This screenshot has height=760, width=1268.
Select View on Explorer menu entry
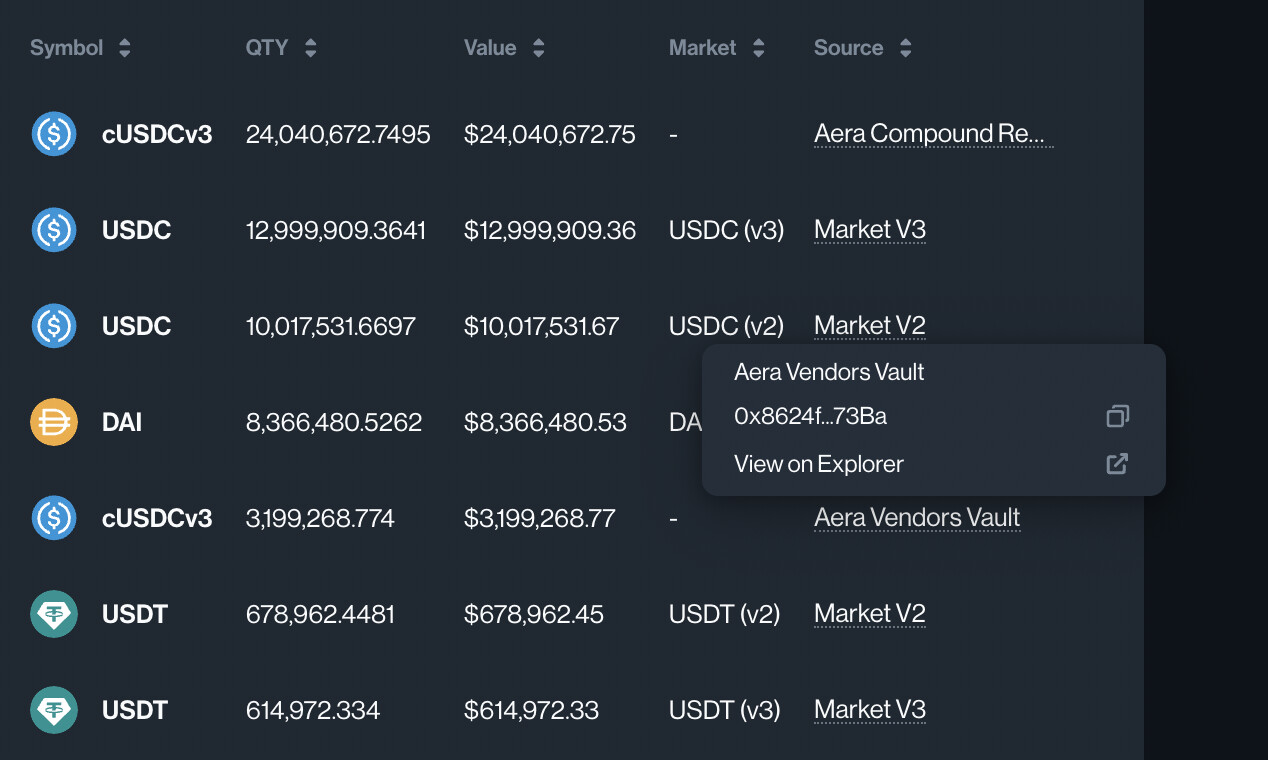pyautogui.click(x=818, y=464)
